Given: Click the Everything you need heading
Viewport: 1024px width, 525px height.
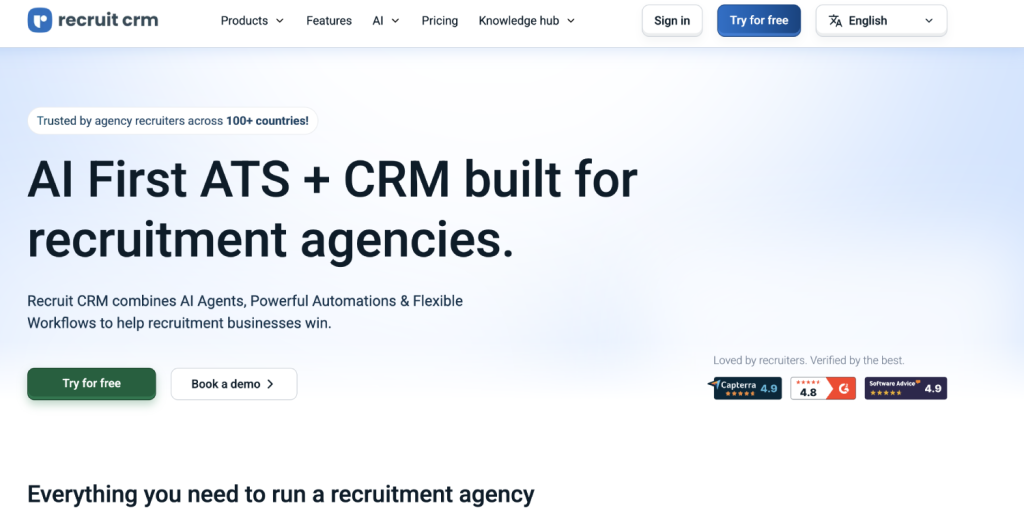Looking at the screenshot, I should [281, 494].
